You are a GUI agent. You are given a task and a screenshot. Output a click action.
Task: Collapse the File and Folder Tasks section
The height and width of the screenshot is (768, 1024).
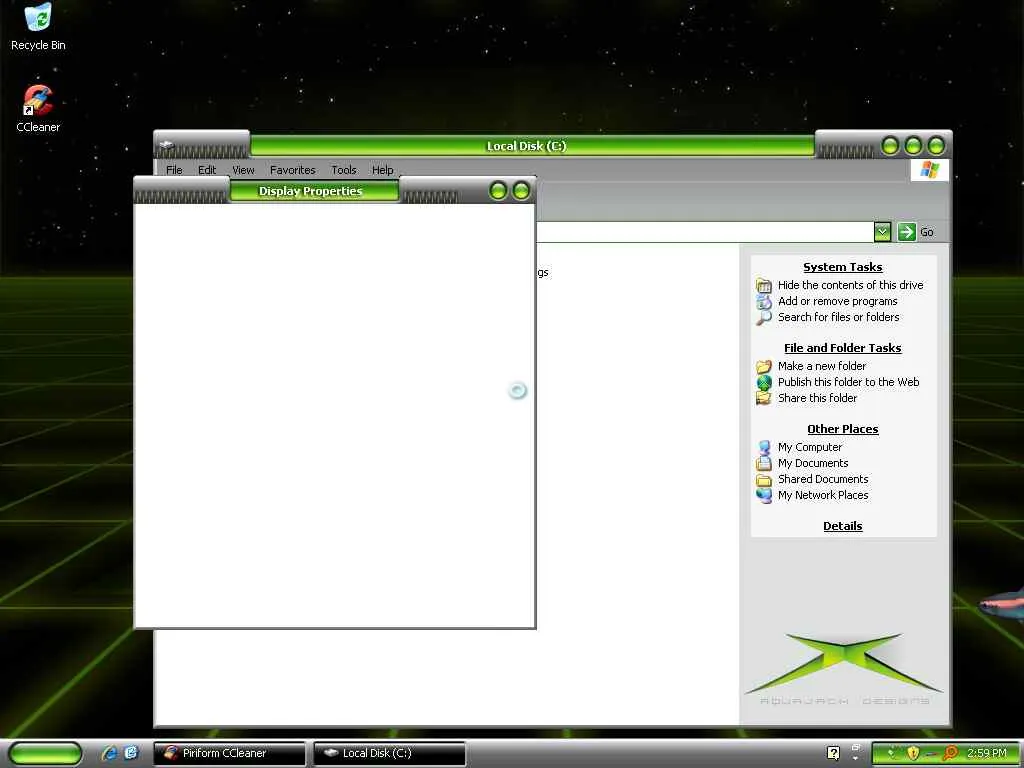pos(842,348)
